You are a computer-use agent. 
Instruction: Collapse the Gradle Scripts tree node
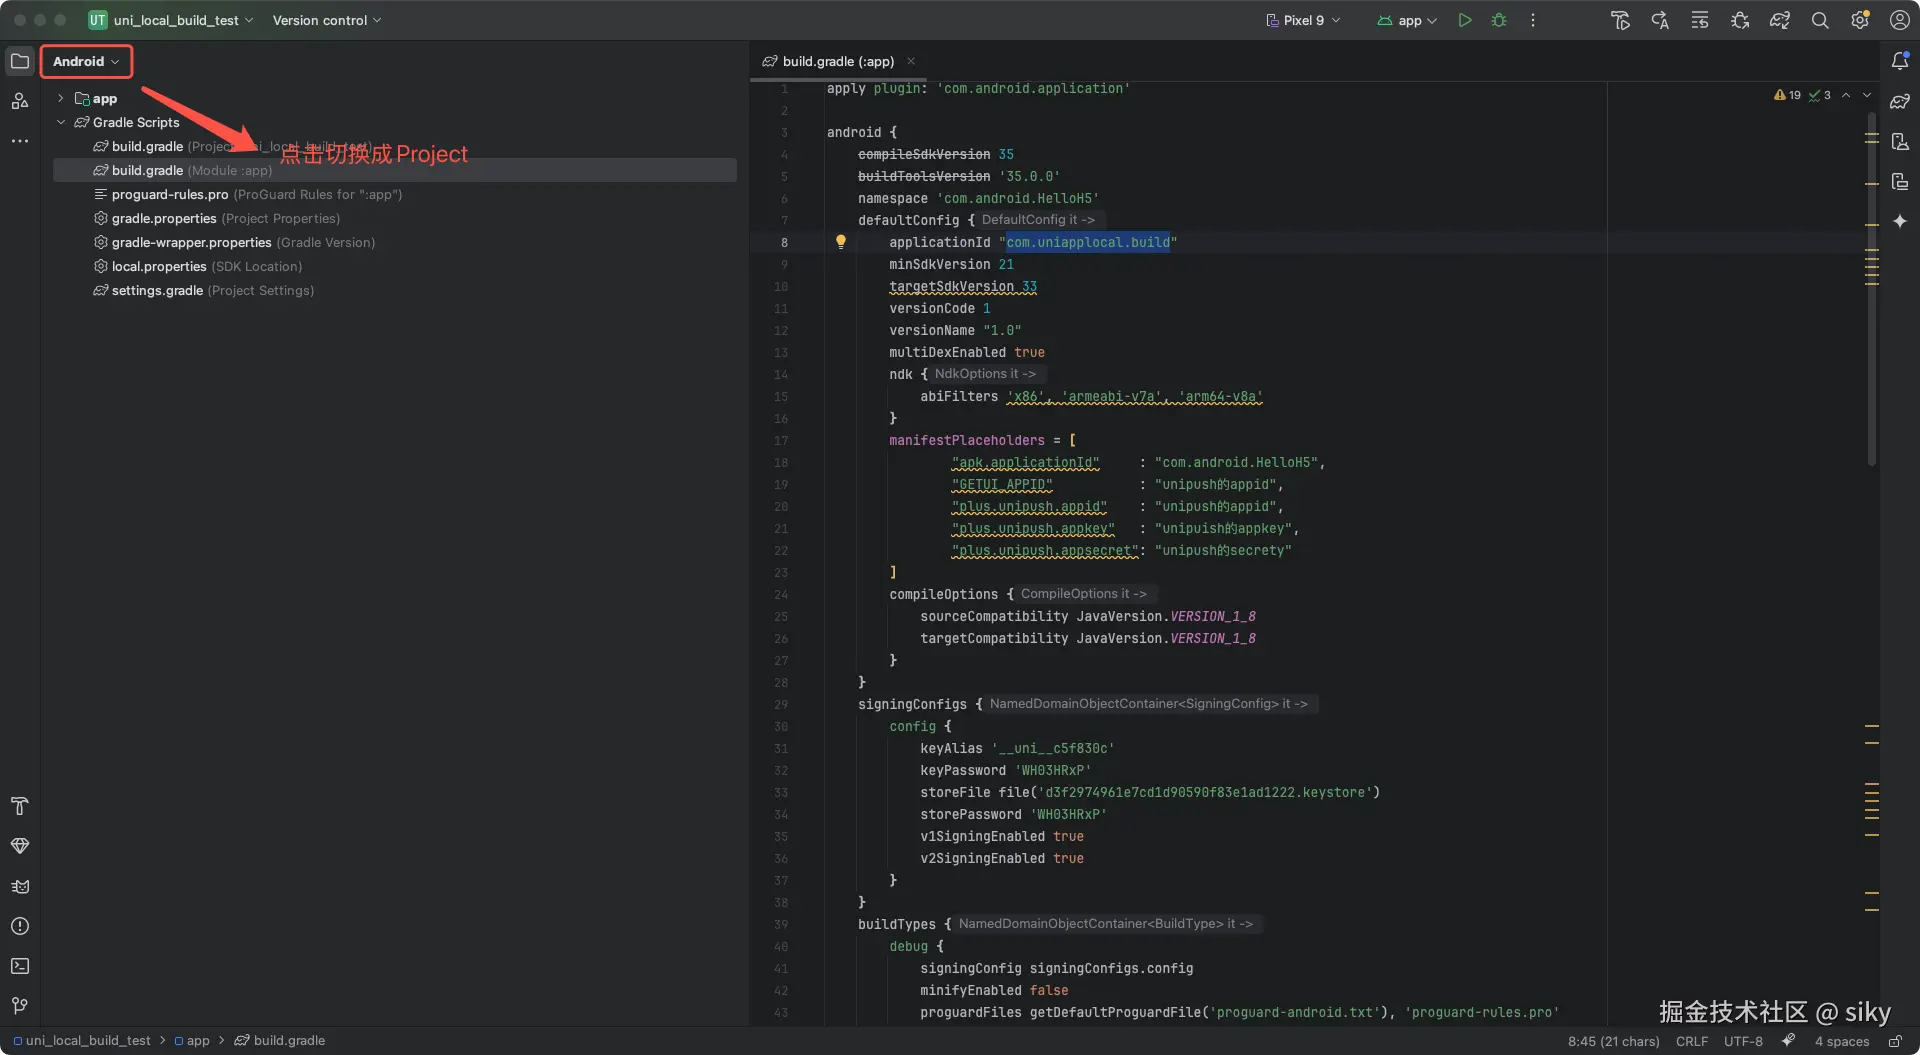point(61,122)
